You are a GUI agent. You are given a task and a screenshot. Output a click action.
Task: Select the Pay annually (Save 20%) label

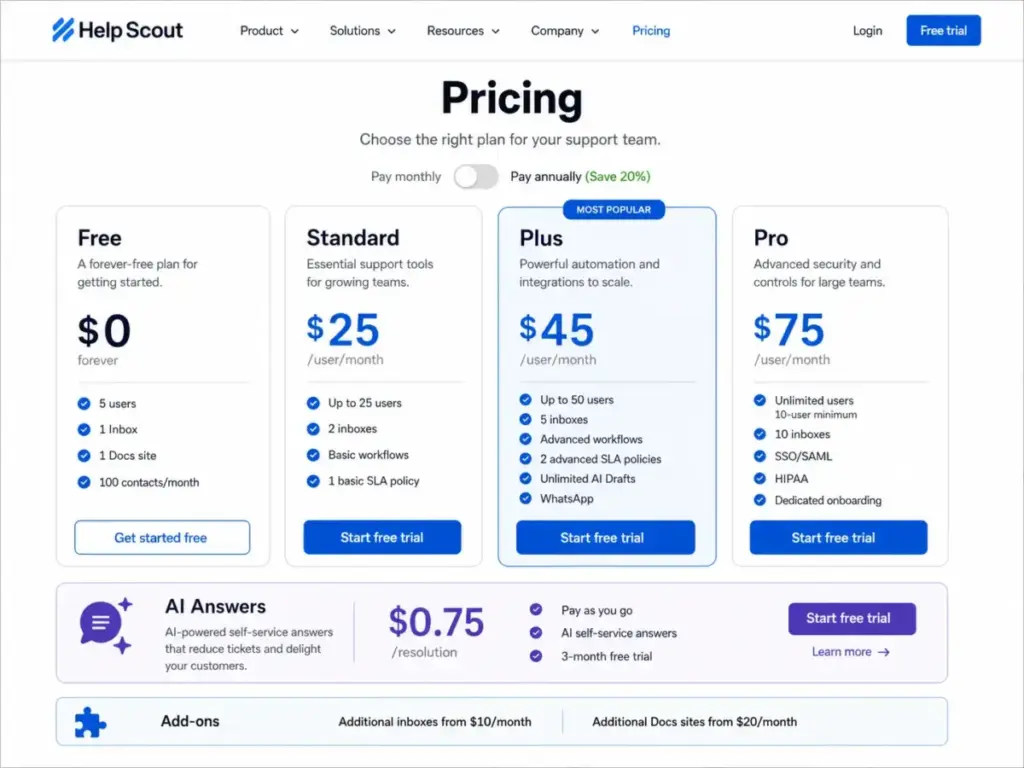pyautogui.click(x=580, y=176)
